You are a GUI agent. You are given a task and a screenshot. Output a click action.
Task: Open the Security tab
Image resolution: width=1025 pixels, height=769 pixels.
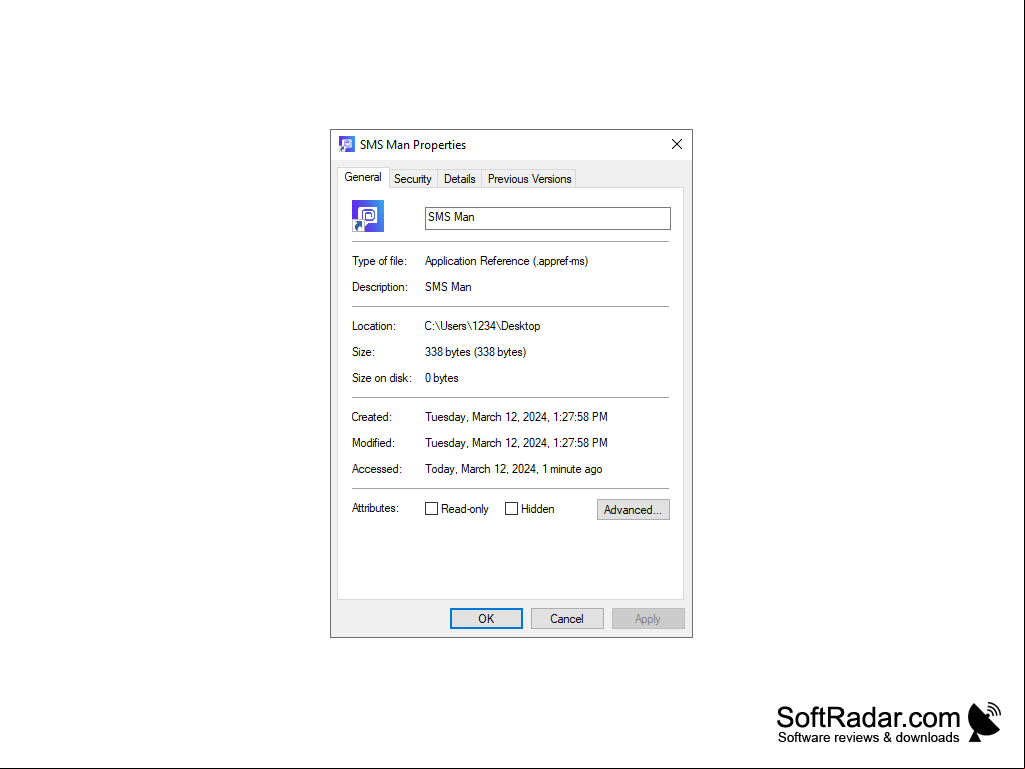(x=412, y=179)
